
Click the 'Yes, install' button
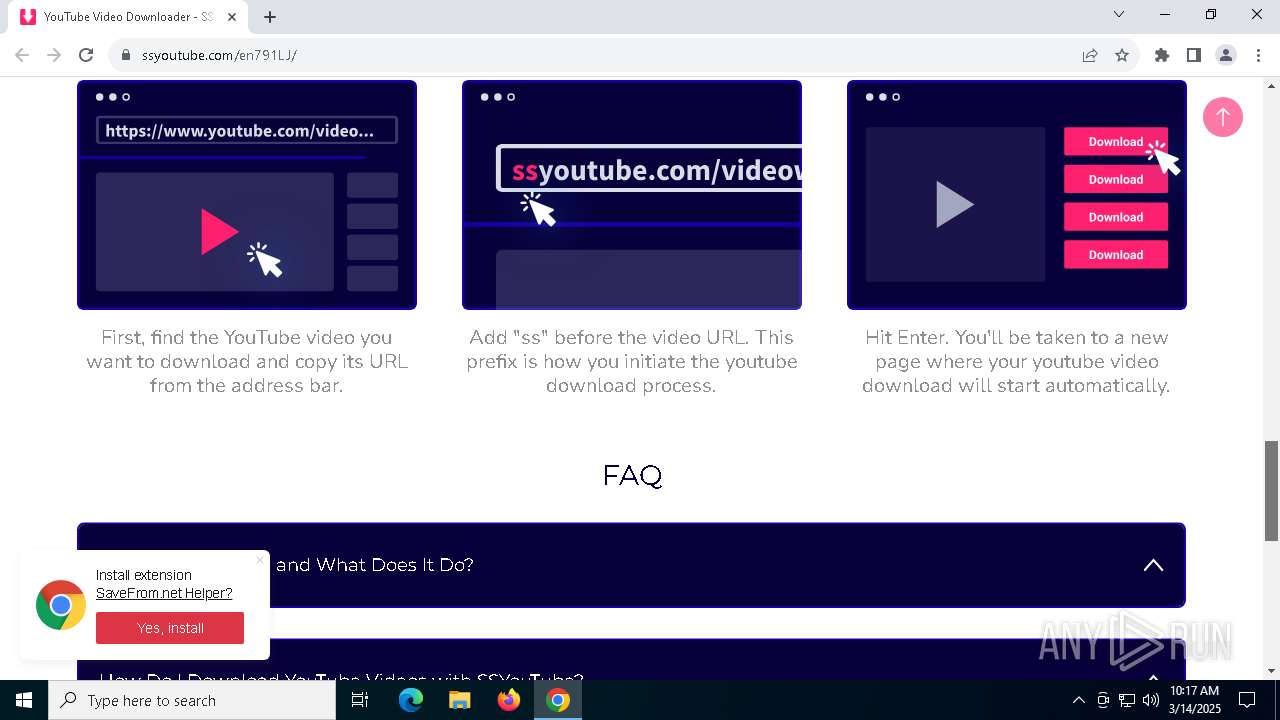click(170, 628)
